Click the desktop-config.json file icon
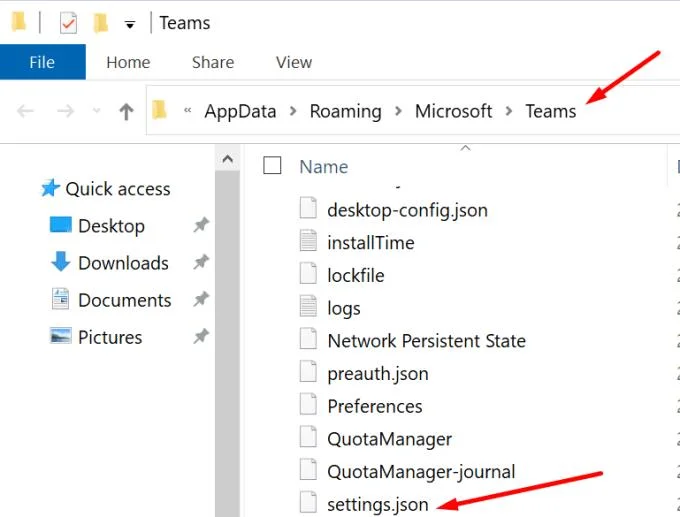 [308, 207]
